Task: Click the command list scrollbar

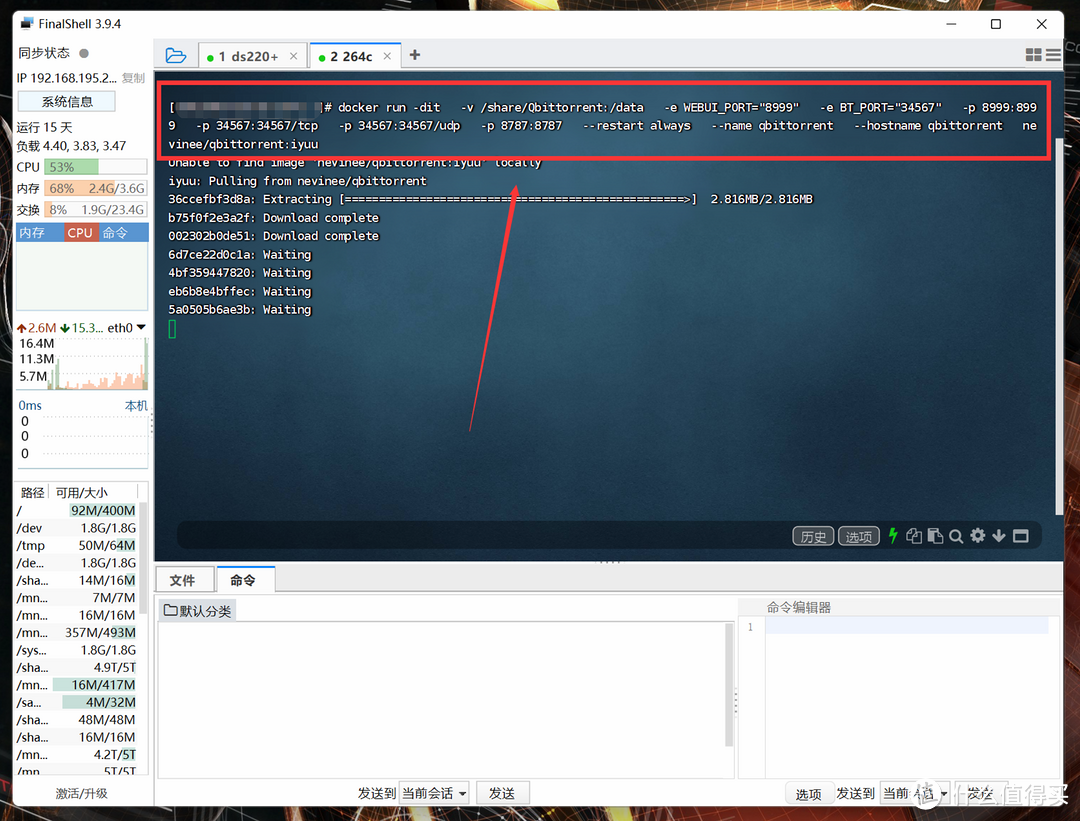Action: pyautogui.click(x=729, y=685)
